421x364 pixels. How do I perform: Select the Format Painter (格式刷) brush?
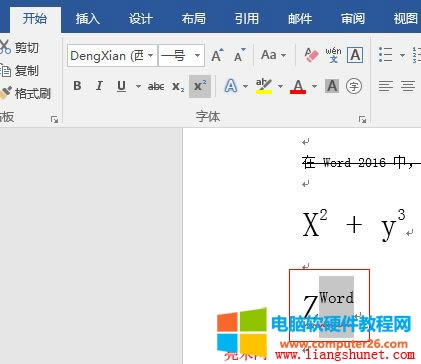click(x=5, y=93)
